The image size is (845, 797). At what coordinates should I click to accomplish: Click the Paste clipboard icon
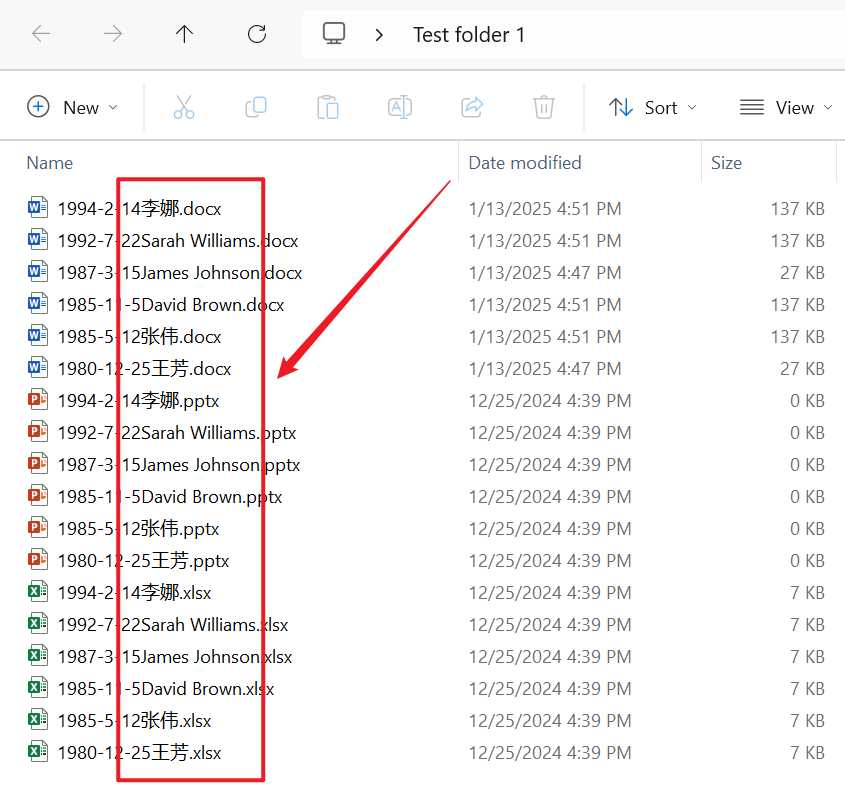328,107
